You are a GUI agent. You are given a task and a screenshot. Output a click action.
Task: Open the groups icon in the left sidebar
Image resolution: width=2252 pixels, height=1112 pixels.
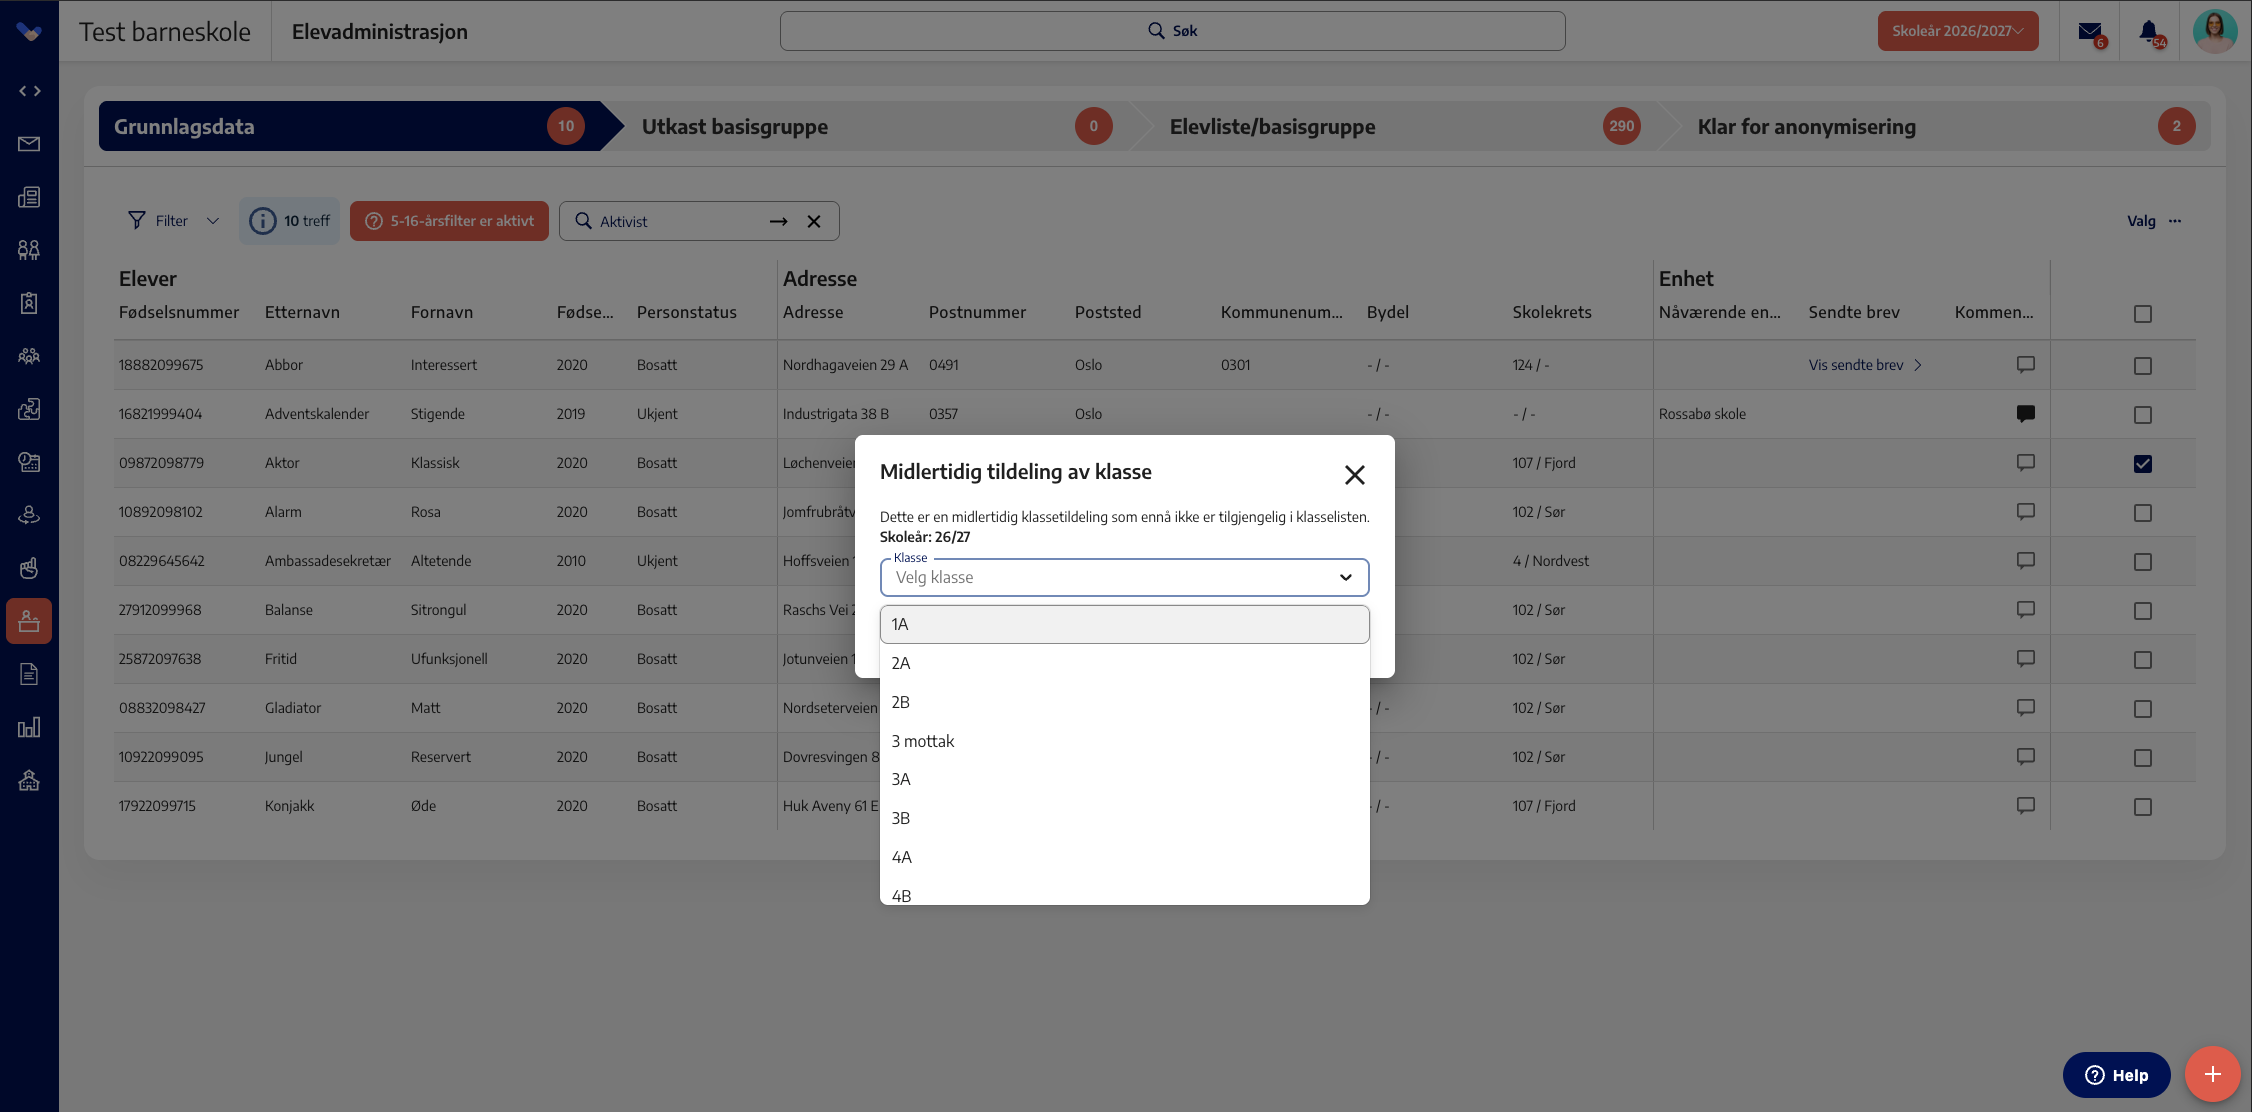[x=29, y=250]
